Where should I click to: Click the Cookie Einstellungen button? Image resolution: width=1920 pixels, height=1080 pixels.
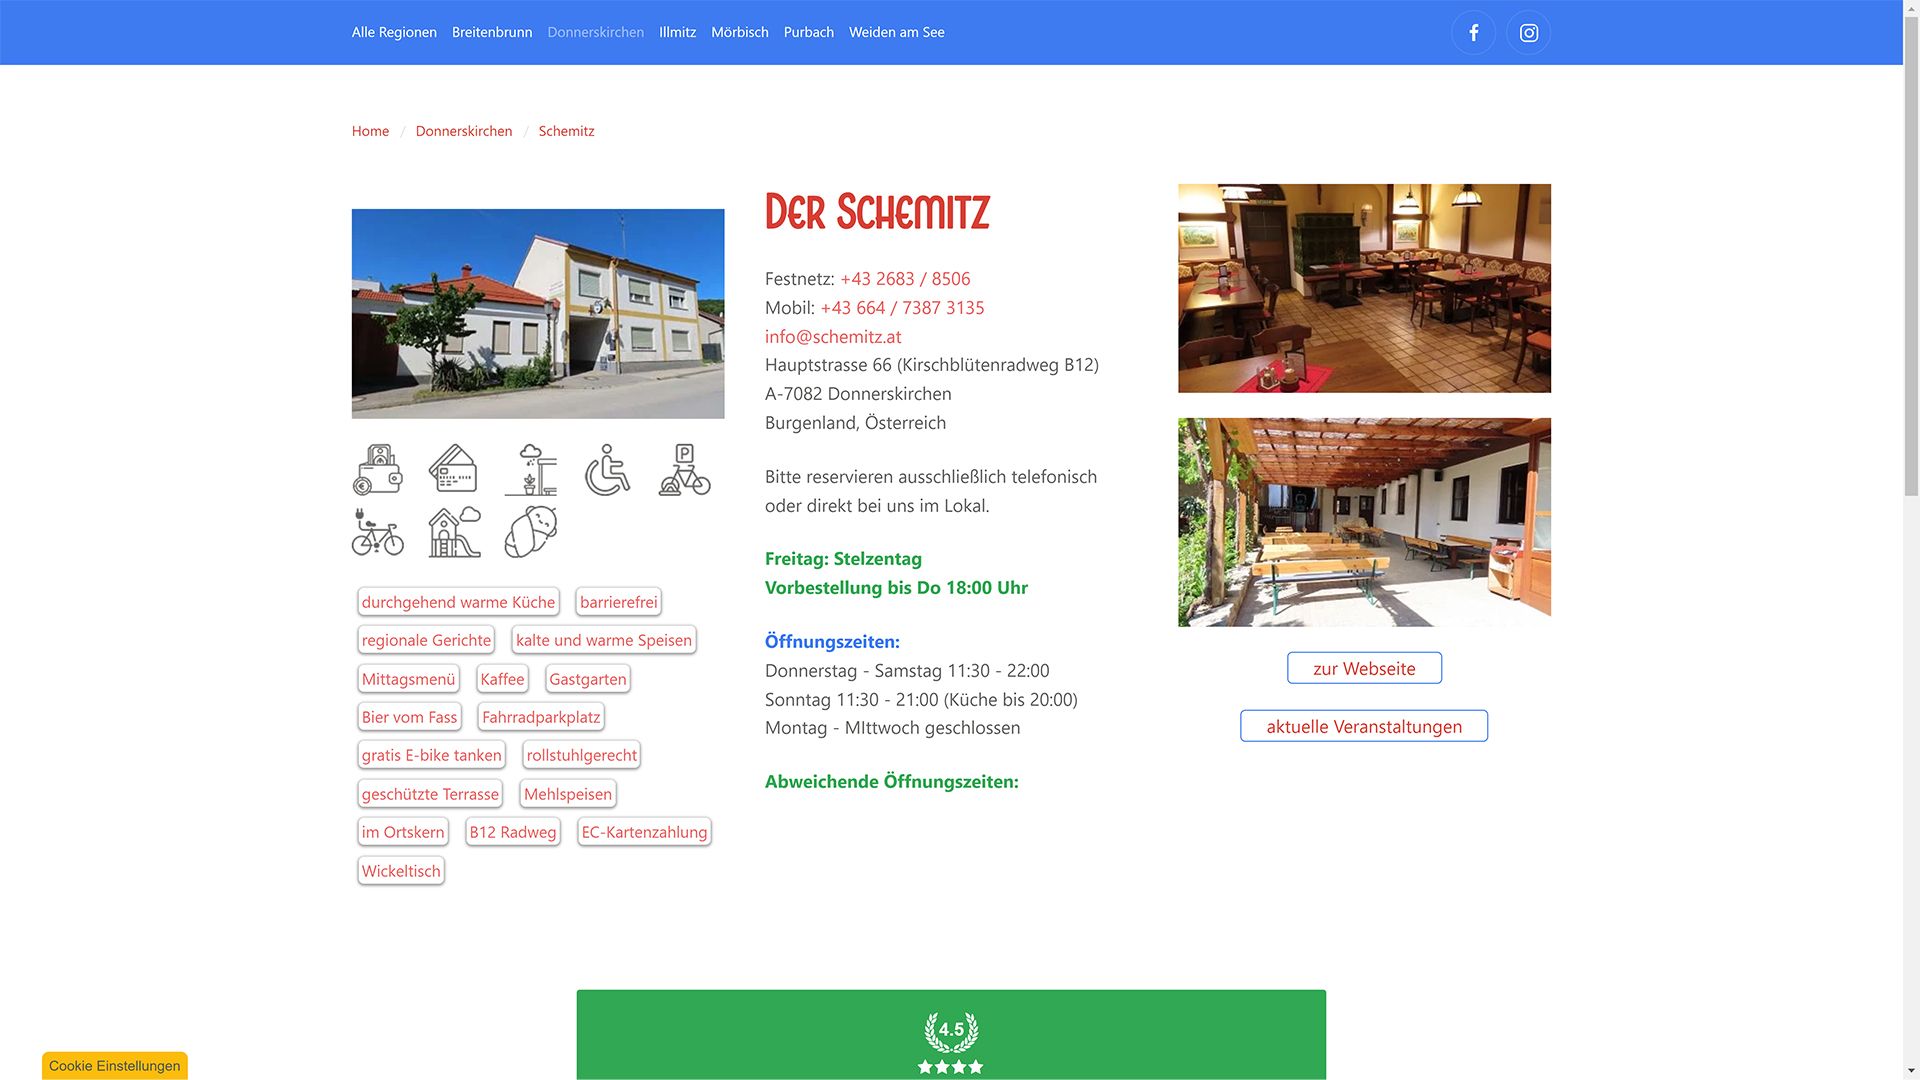(x=115, y=1066)
